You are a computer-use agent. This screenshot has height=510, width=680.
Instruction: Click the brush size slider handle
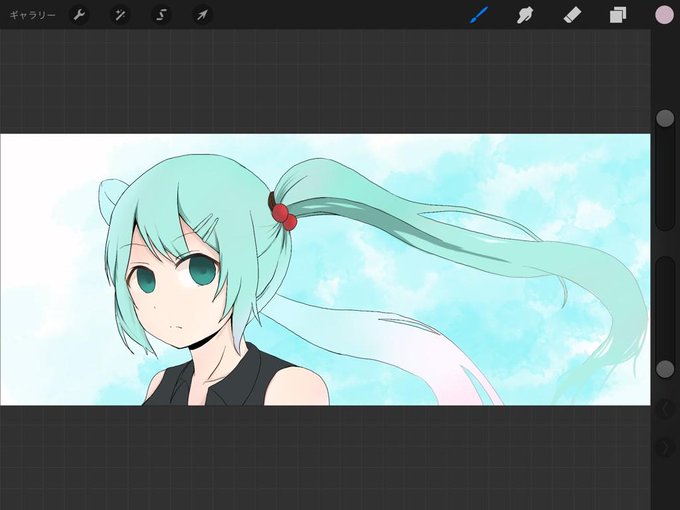click(665, 118)
